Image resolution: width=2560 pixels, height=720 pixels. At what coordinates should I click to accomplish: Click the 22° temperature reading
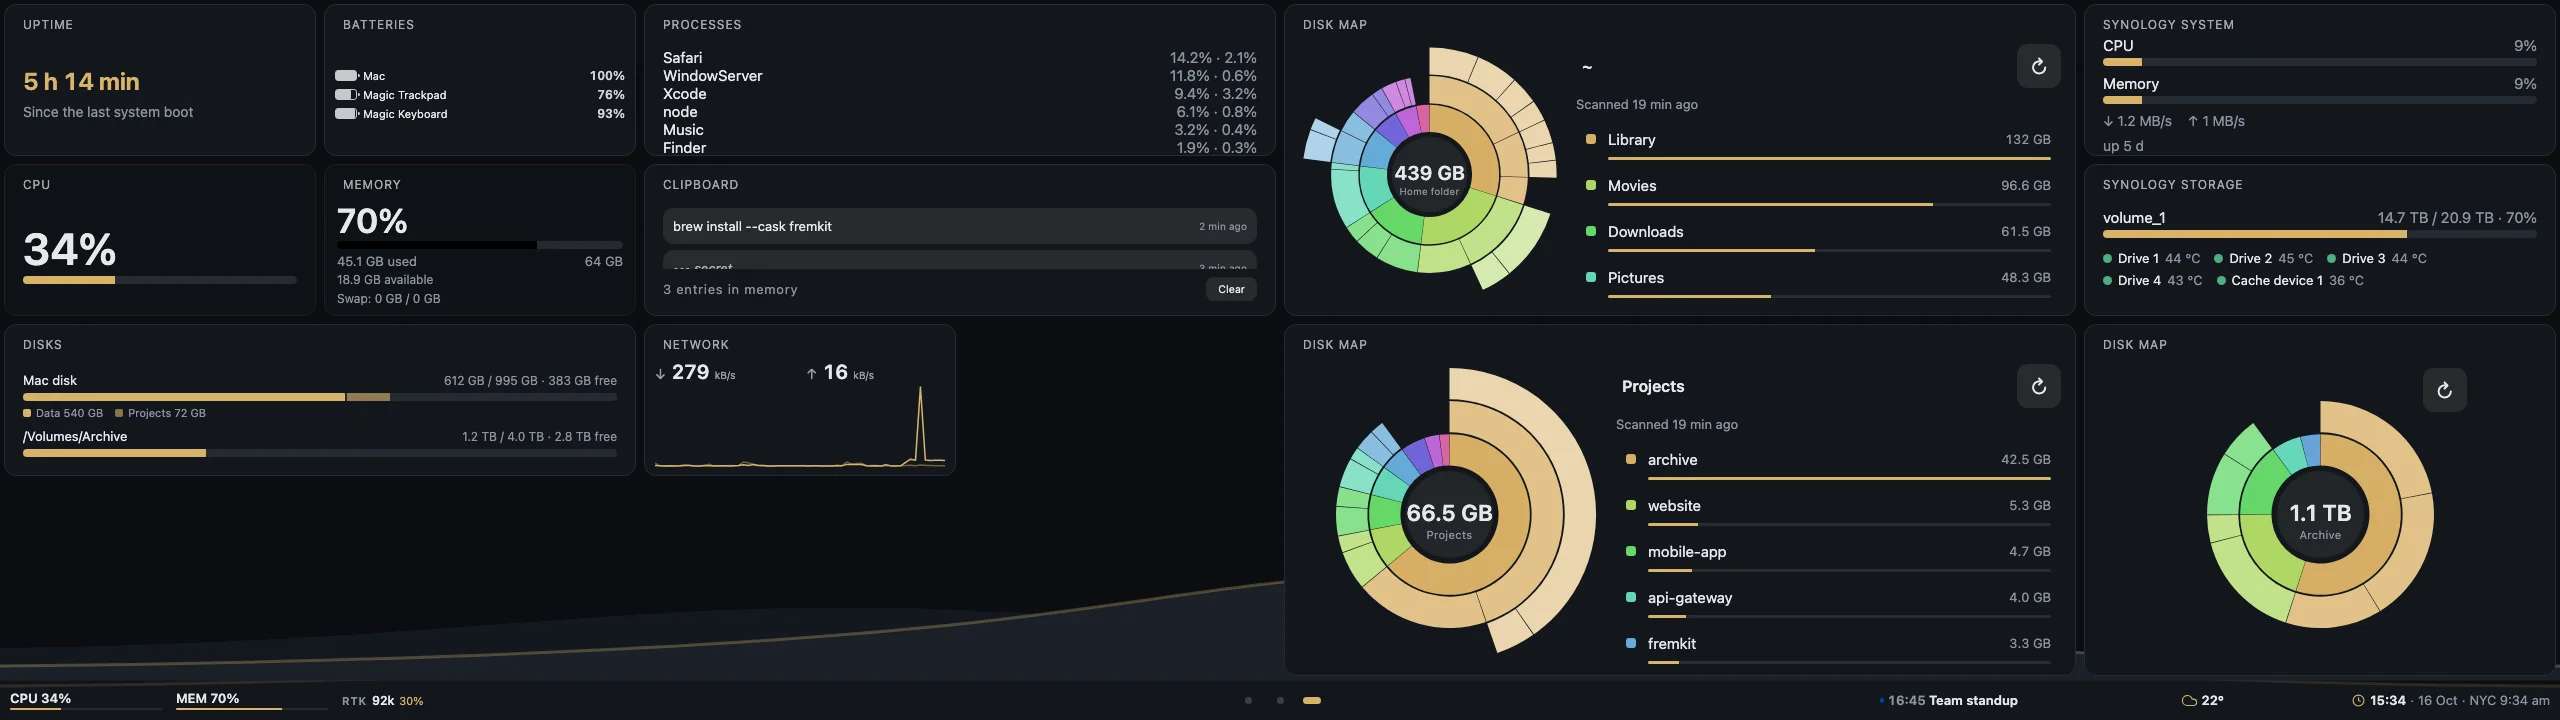click(2212, 701)
